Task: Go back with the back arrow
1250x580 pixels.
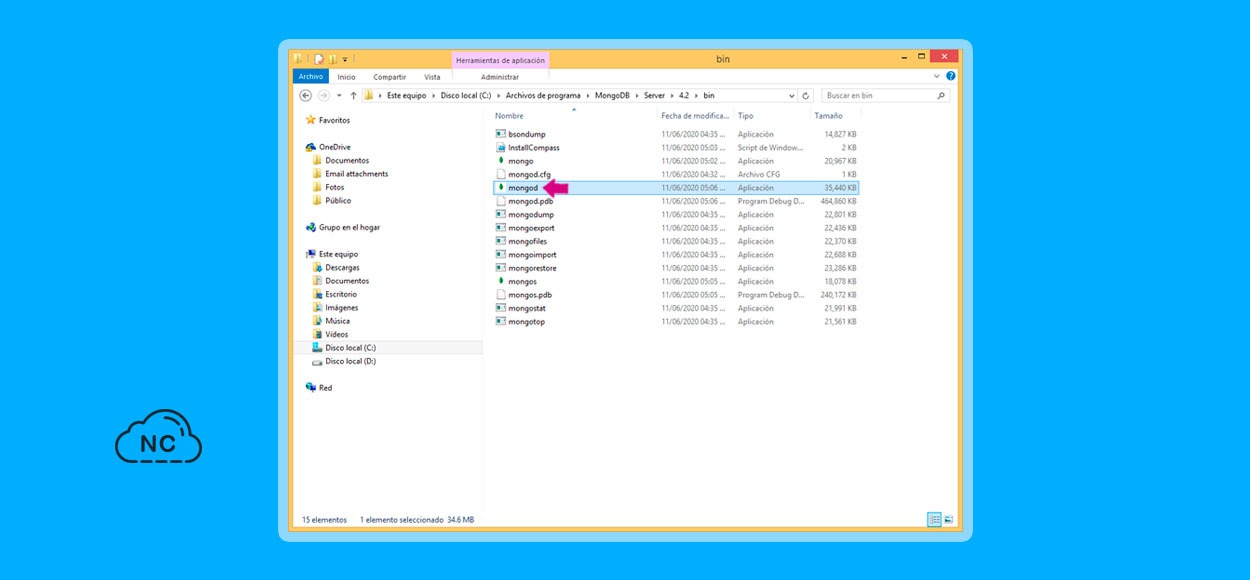Action: click(x=306, y=96)
